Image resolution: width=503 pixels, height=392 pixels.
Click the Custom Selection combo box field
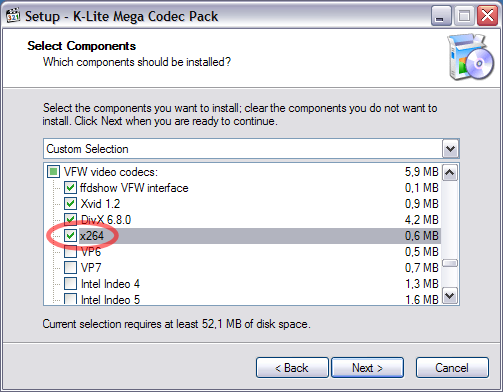251,149
